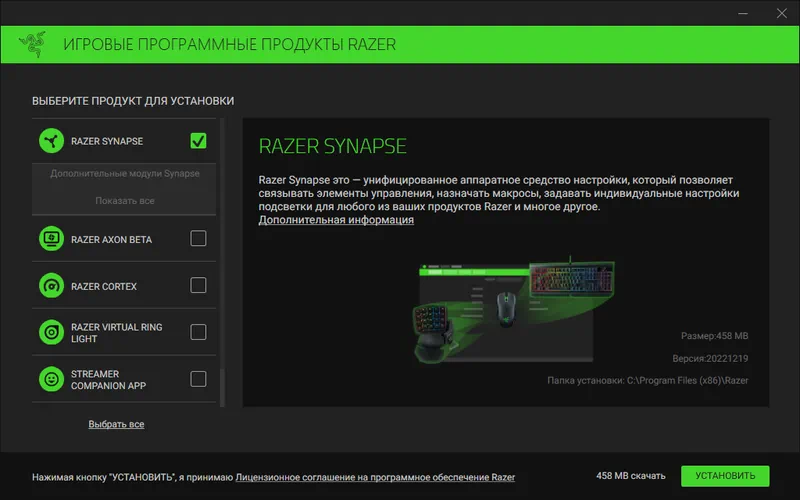Select the RAZER SYNAPSE product row label
Screen dimensions: 800x500
click(x=107, y=141)
